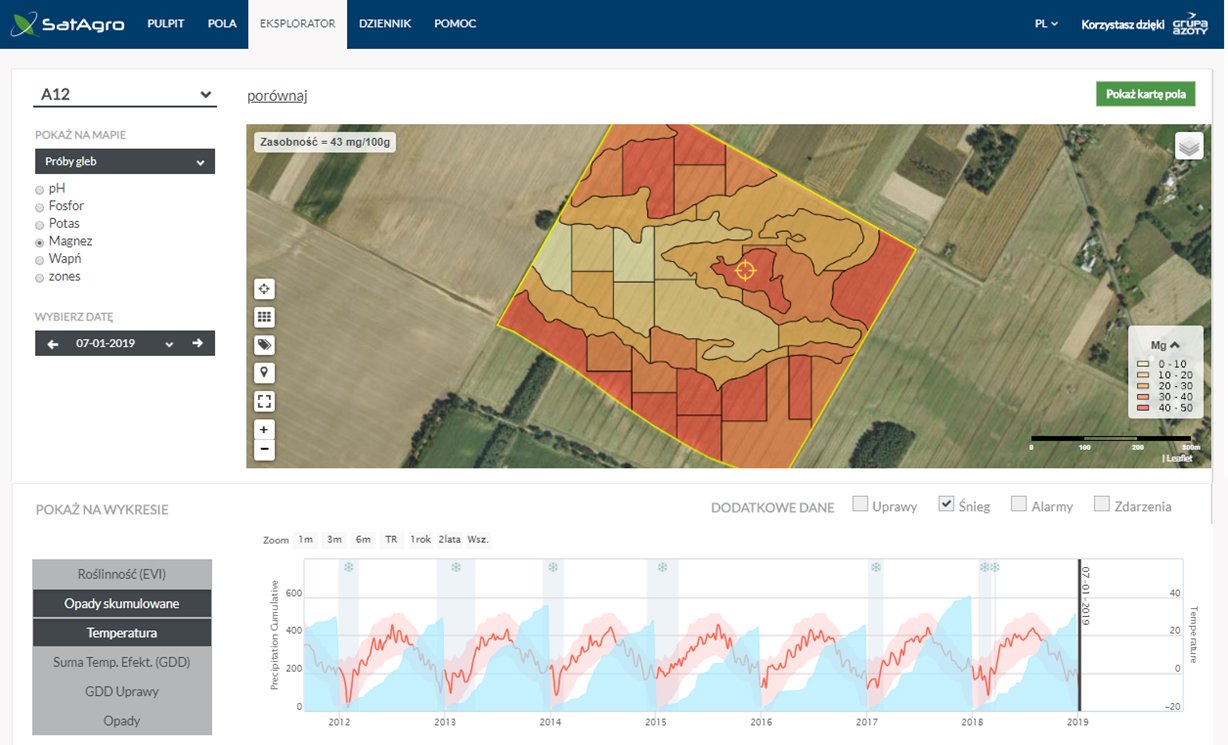Uncheck the Śnieg checkbox
Screen dimensions: 1228x745
pos(946,505)
